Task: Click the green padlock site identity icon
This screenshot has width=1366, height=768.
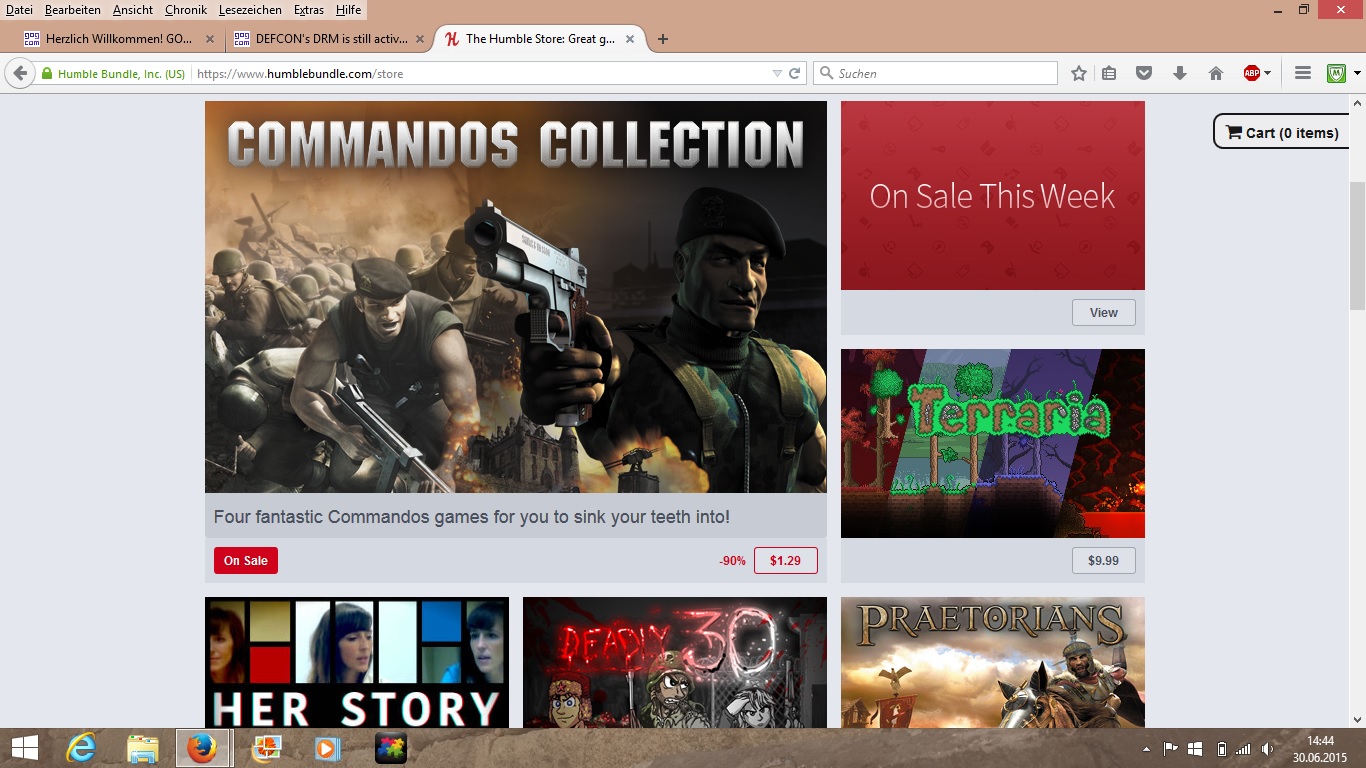Action: (46, 74)
